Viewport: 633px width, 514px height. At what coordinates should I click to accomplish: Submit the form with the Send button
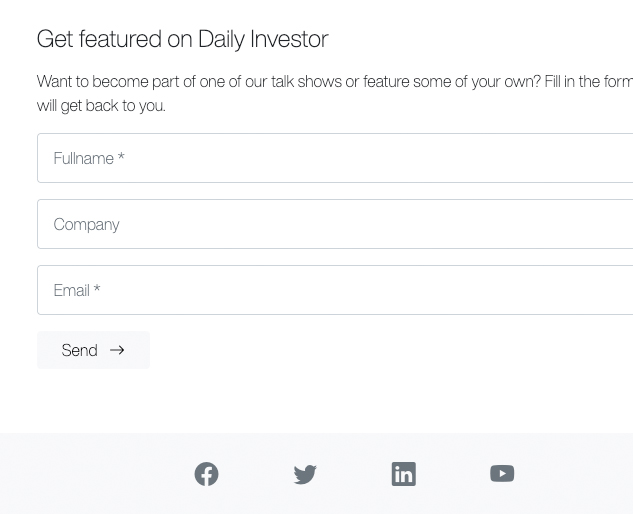[x=93, y=350]
